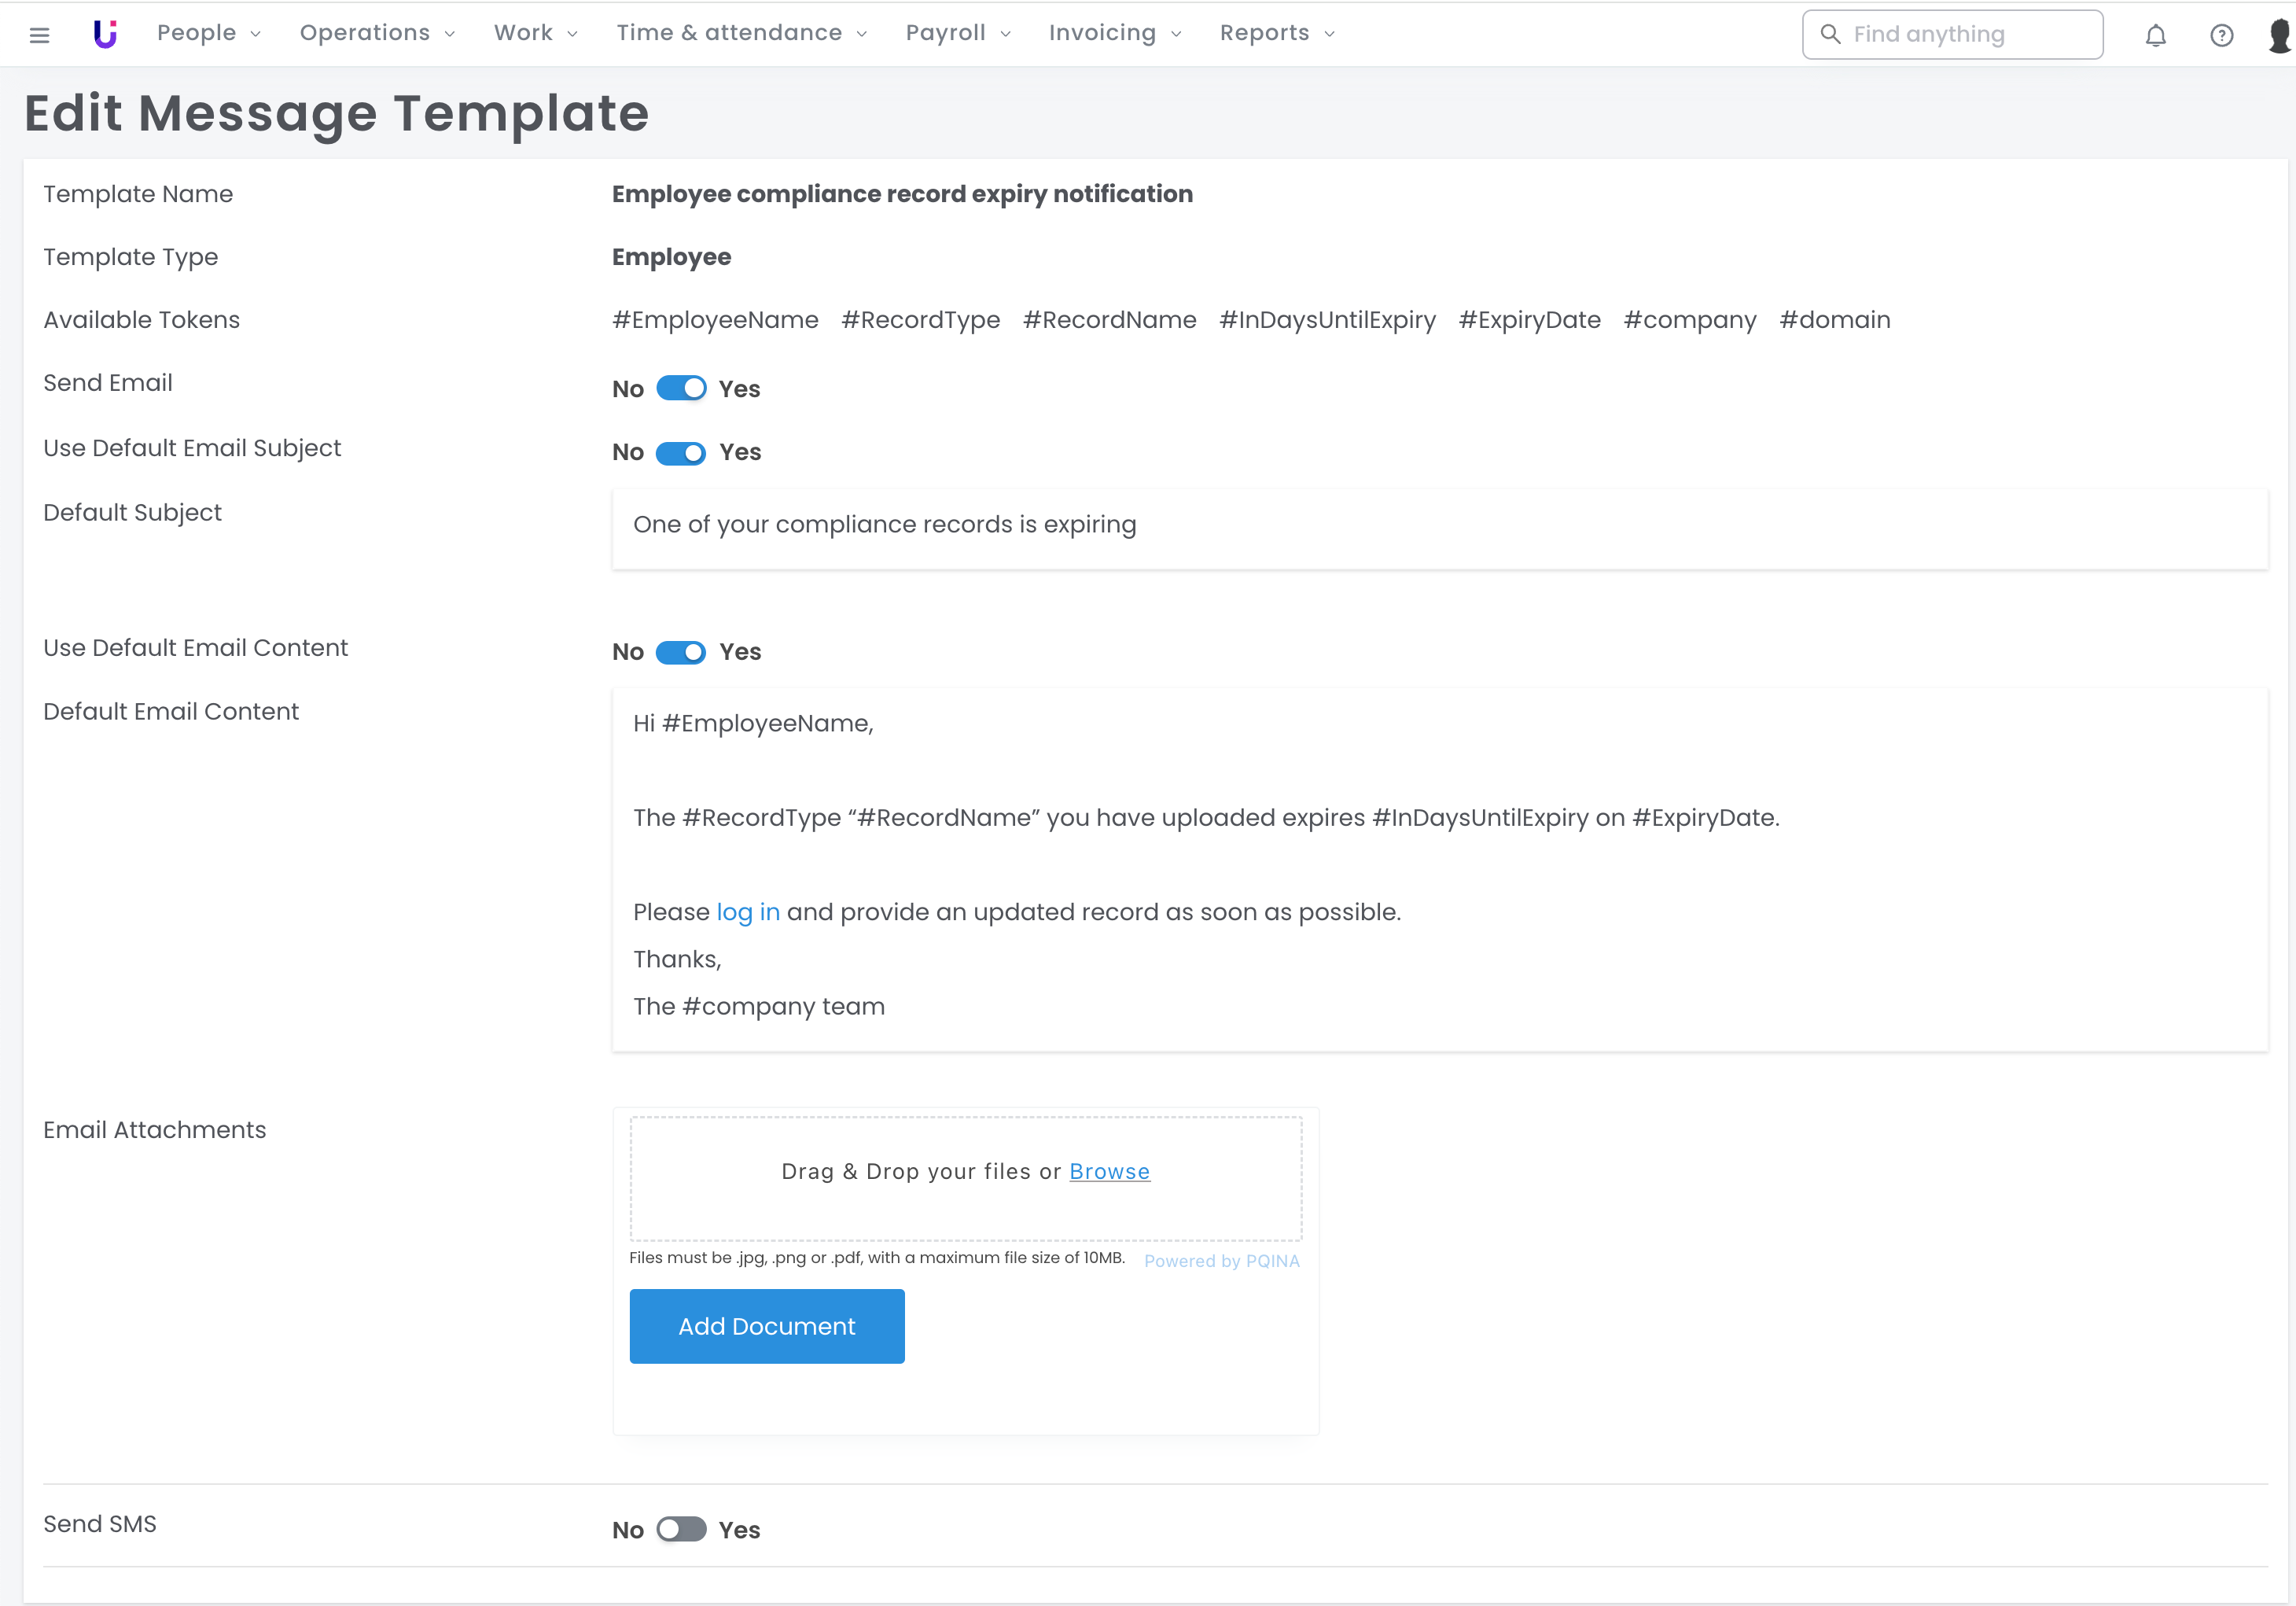Click the help question mark icon
The height and width of the screenshot is (1606, 2296).
point(2221,35)
